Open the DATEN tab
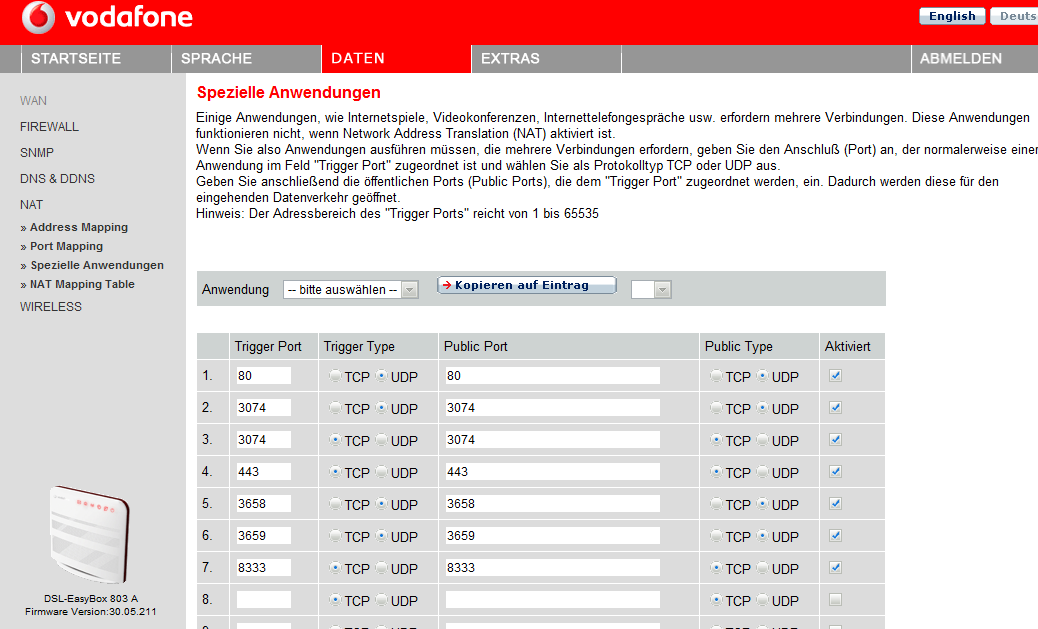 (x=358, y=59)
